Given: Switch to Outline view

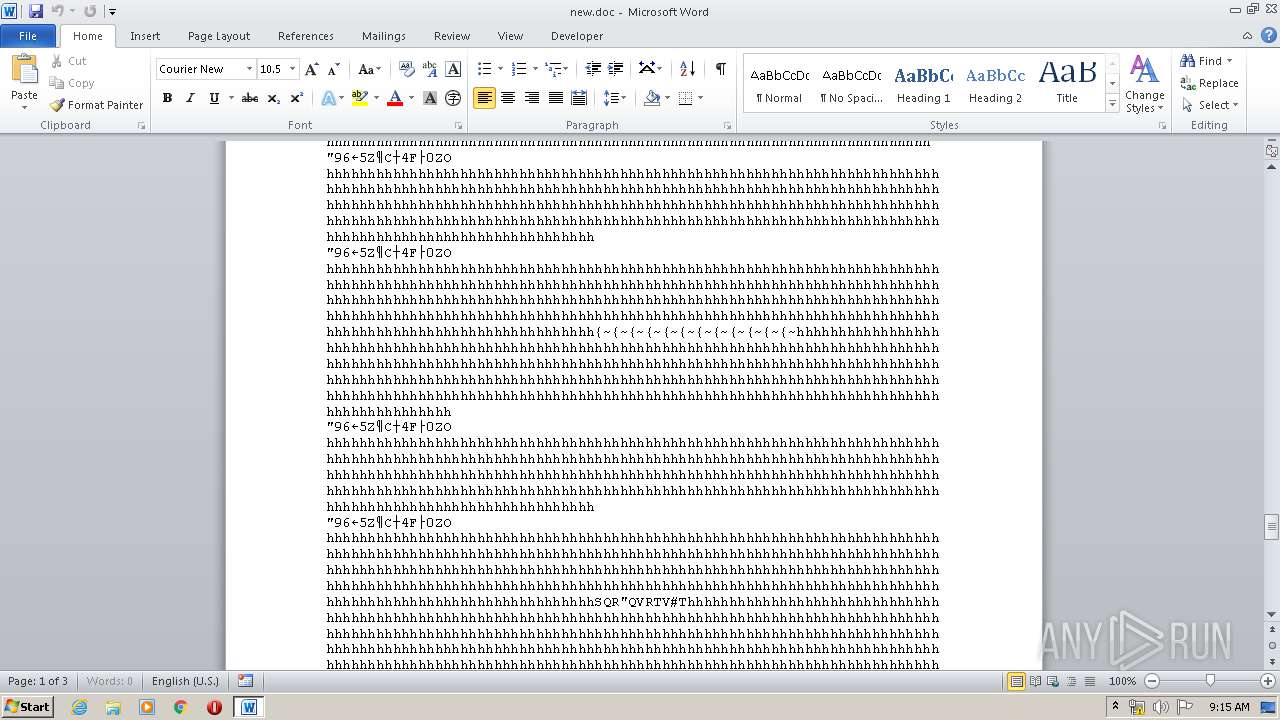Looking at the screenshot, I should 1071,681.
